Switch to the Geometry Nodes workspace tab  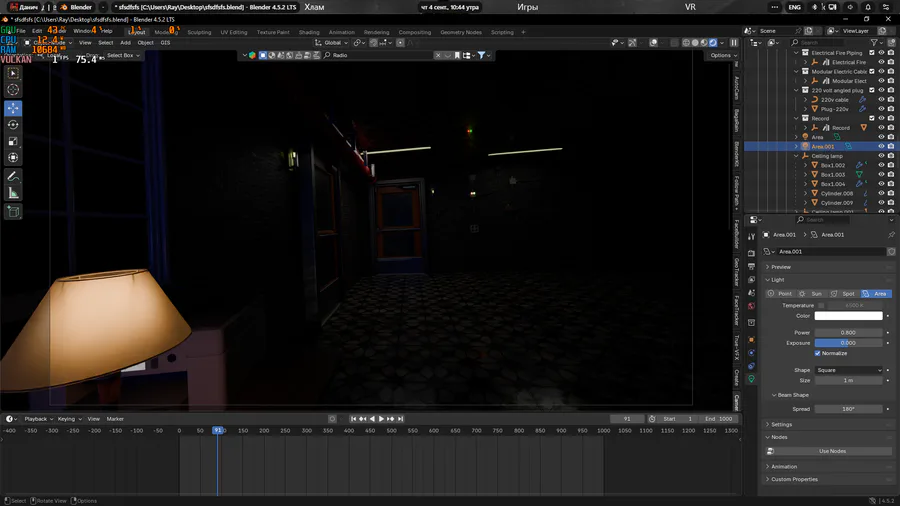tap(461, 32)
